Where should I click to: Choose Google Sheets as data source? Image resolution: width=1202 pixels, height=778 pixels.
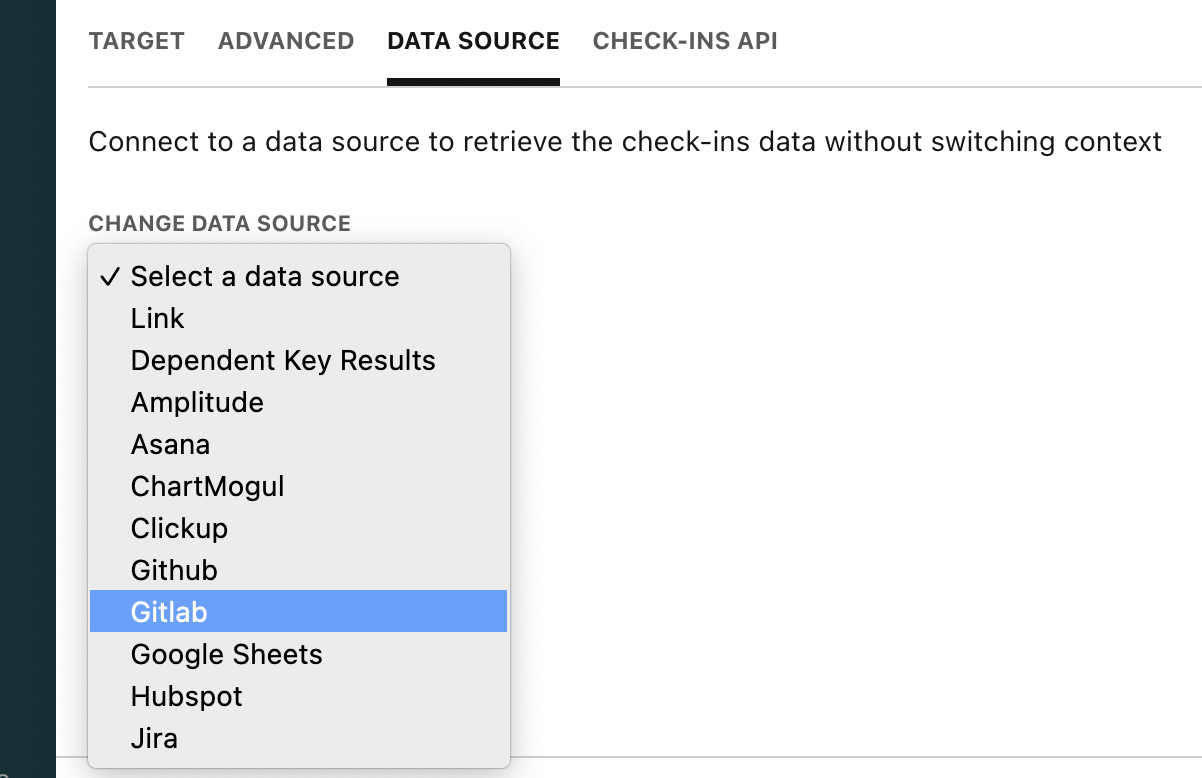click(x=226, y=655)
